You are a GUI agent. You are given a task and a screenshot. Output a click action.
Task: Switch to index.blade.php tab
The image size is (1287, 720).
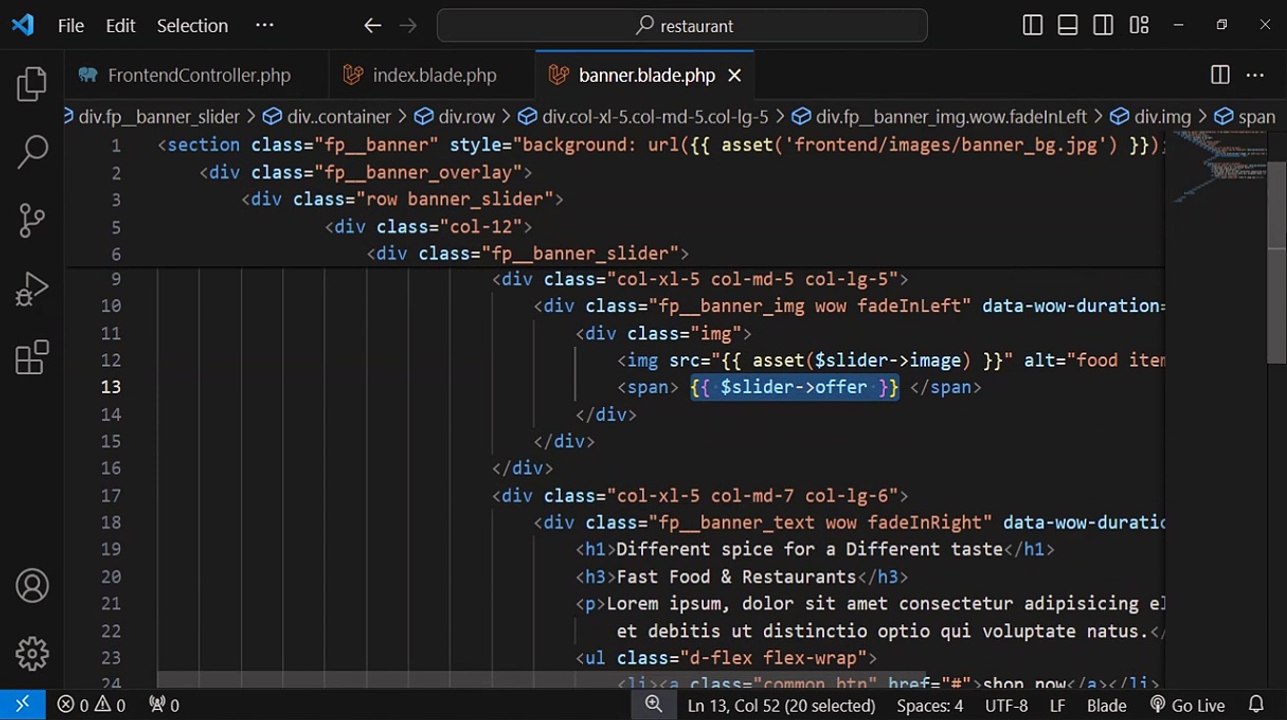[432, 75]
